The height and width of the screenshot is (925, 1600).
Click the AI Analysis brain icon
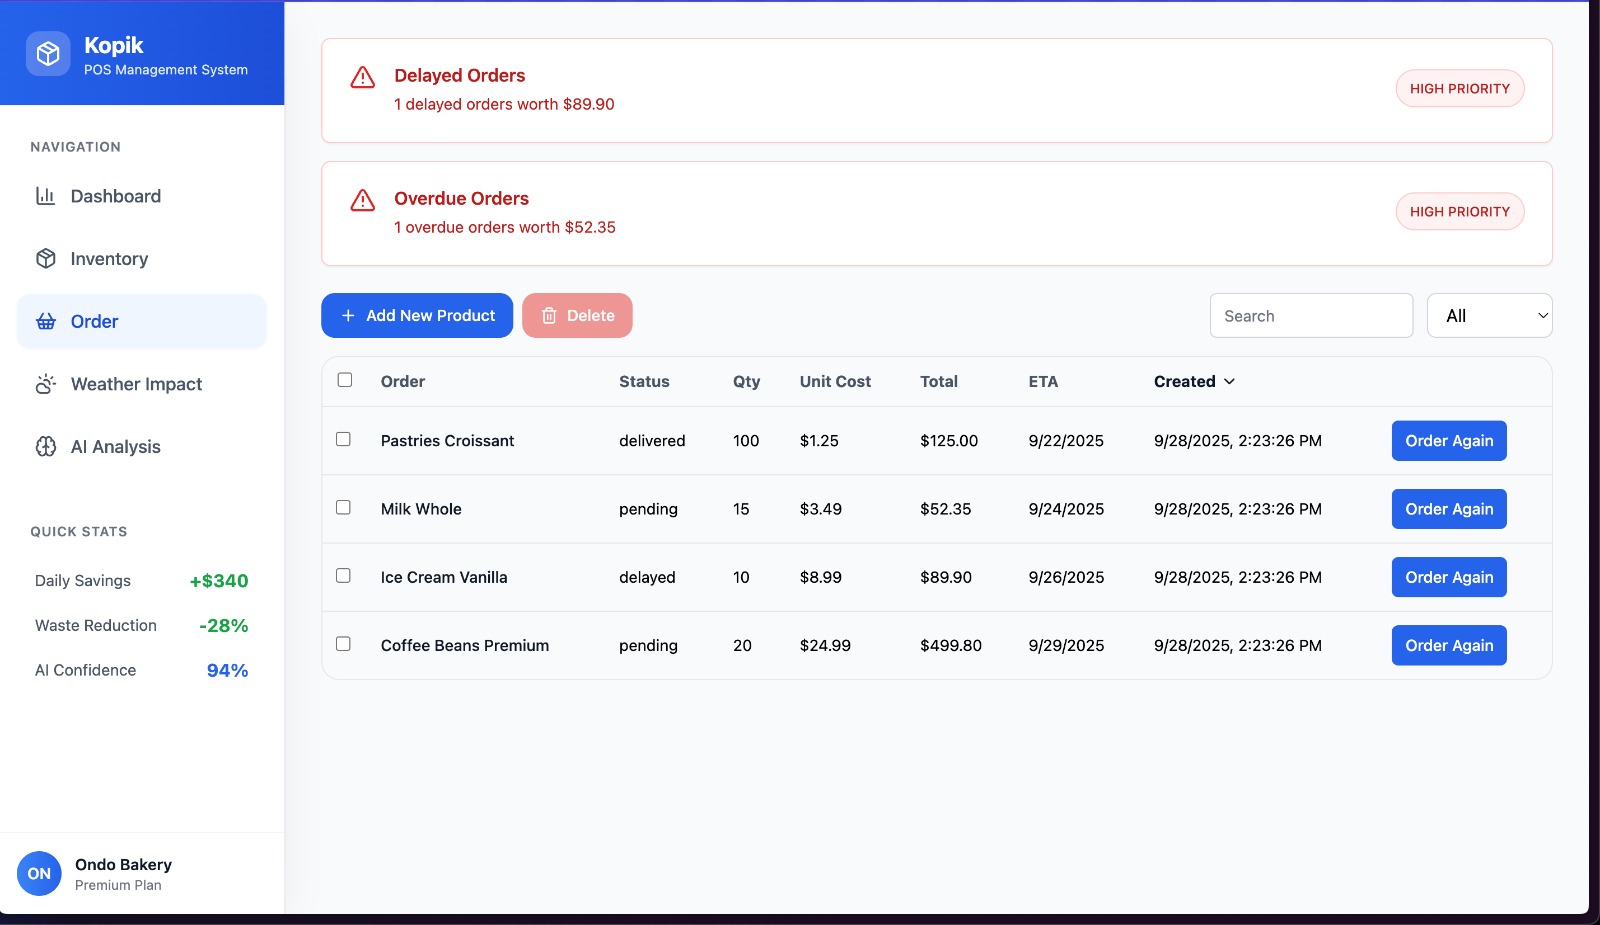[45, 447]
